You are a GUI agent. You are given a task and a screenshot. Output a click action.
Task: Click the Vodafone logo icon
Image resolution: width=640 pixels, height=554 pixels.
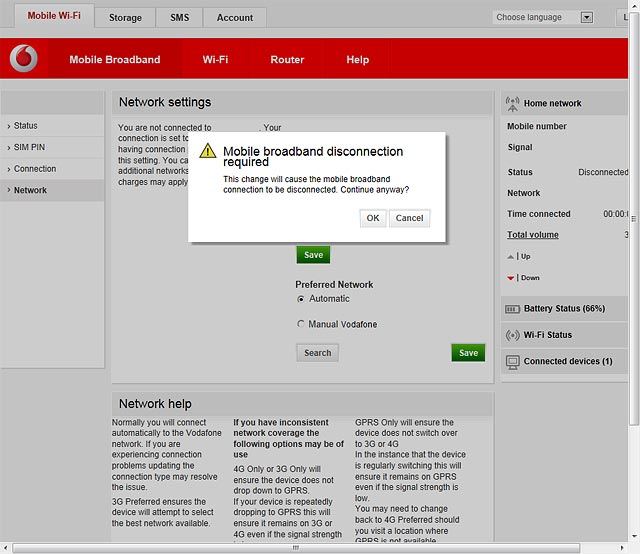pyautogui.click(x=24, y=58)
